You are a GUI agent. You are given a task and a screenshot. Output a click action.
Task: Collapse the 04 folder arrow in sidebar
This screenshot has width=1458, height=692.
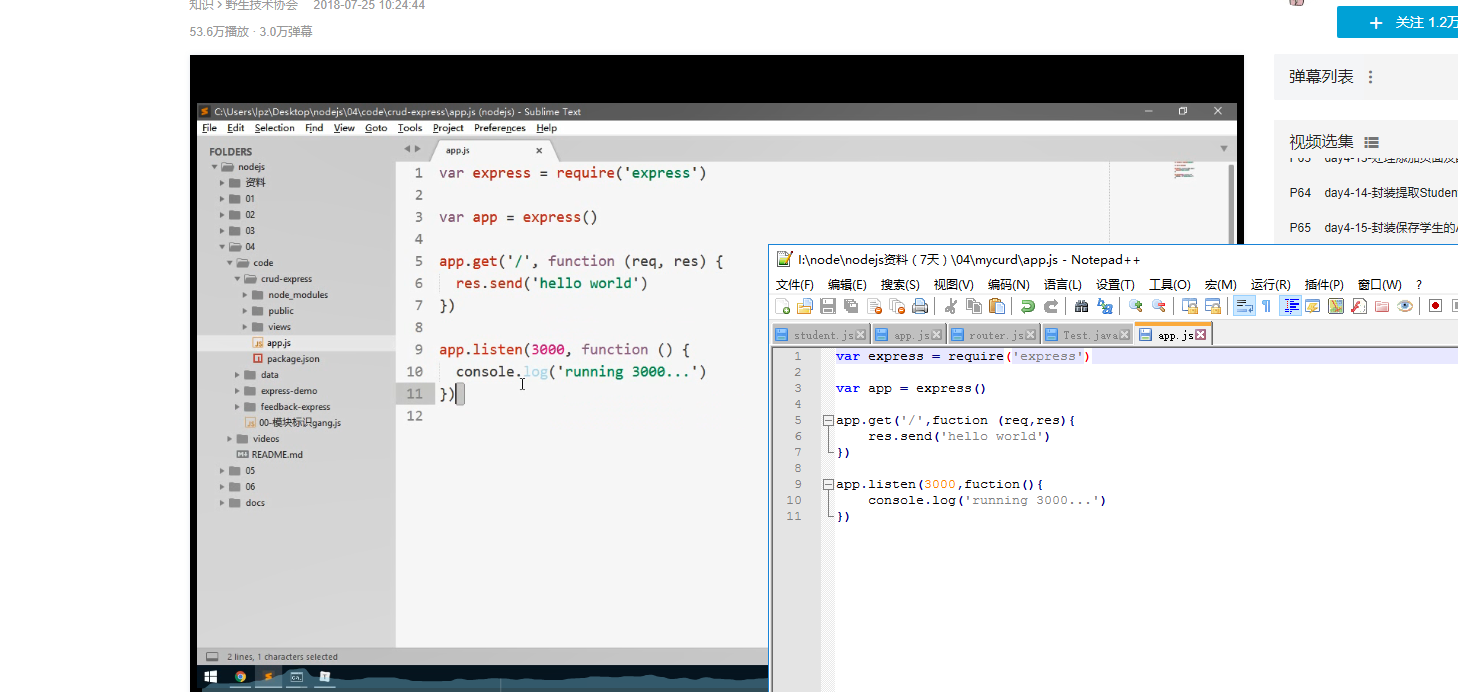222,247
